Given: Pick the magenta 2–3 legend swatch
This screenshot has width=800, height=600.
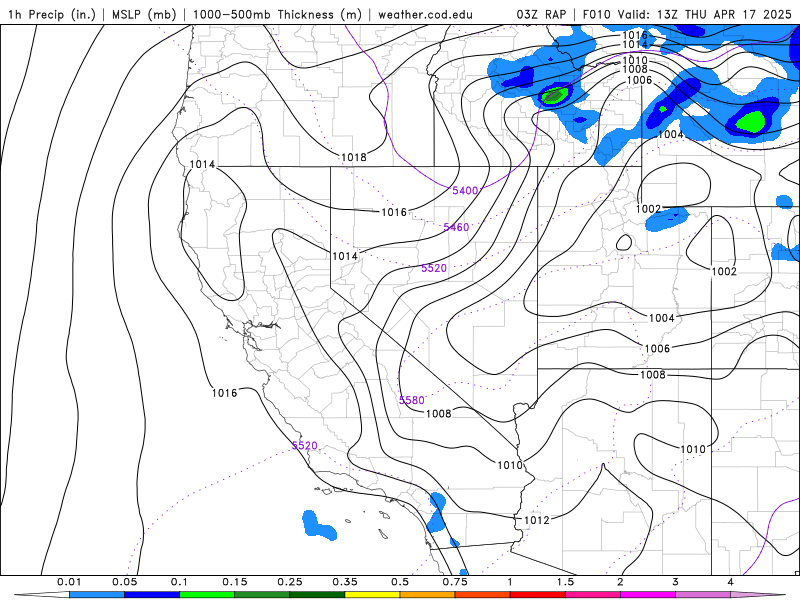Looking at the screenshot, I should [x=648, y=595].
